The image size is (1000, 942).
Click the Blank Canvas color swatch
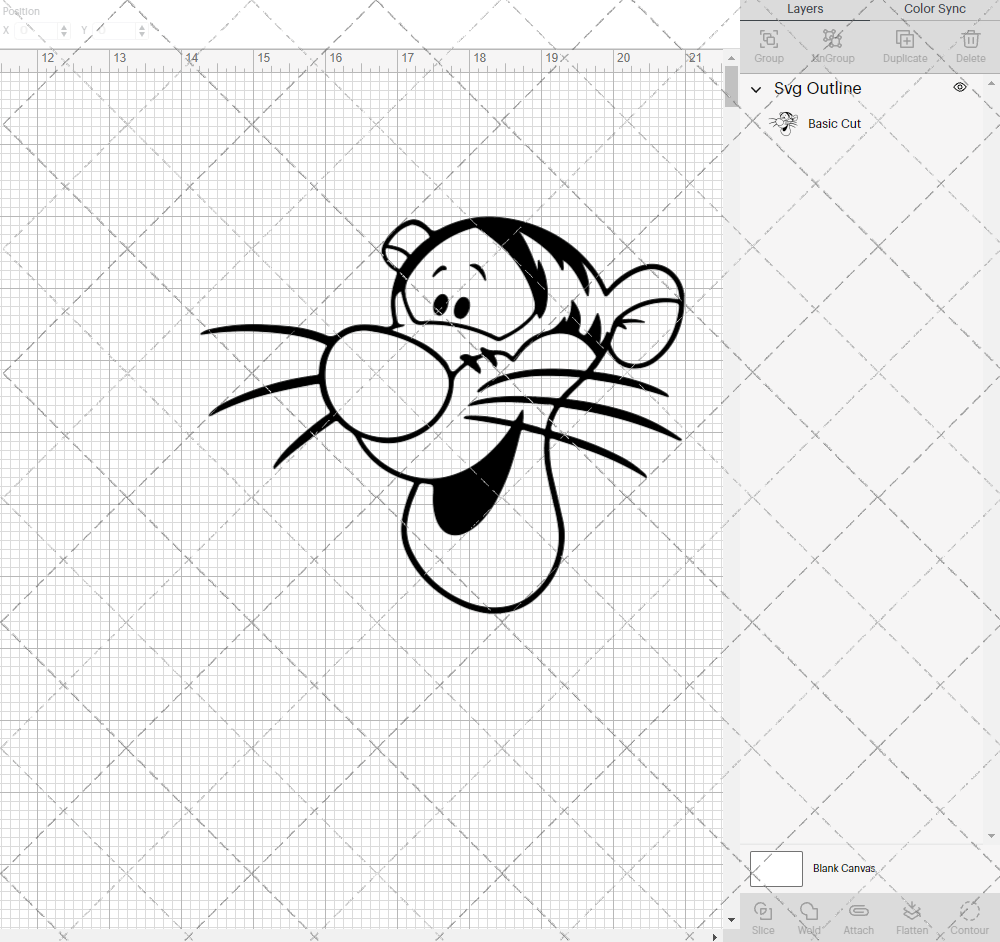tap(776, 869)
